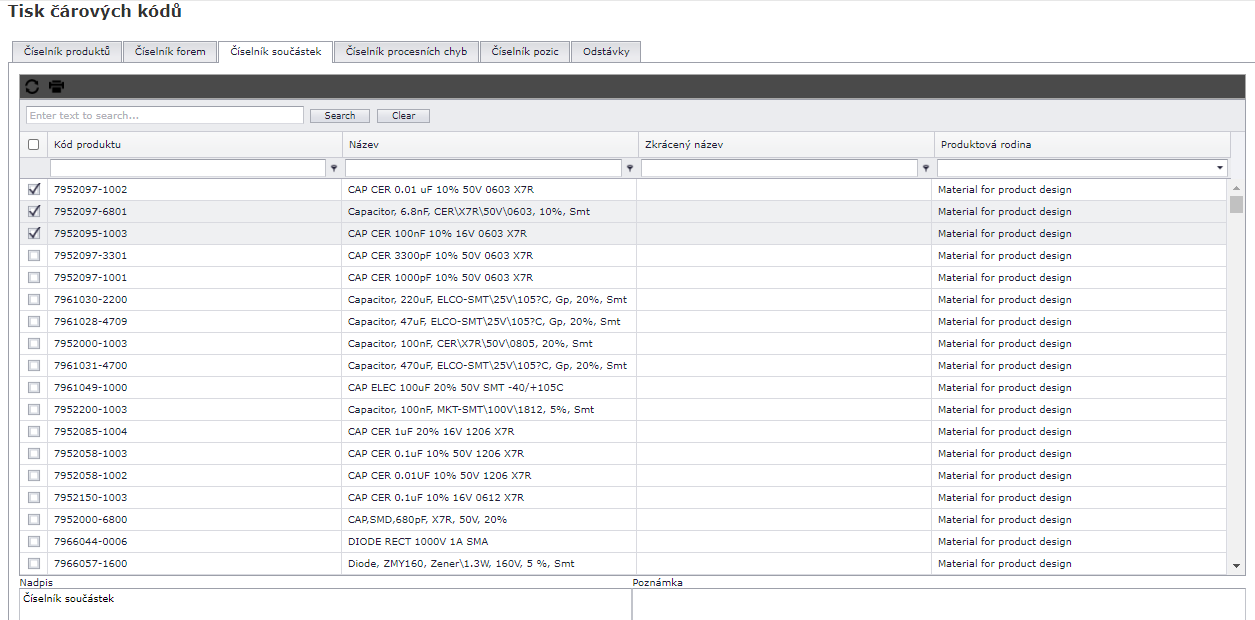The height and width of the screenshot is (620, 1255).
Task: Click scrollbar up arrow of the grid
Action: coord(1237,188)
